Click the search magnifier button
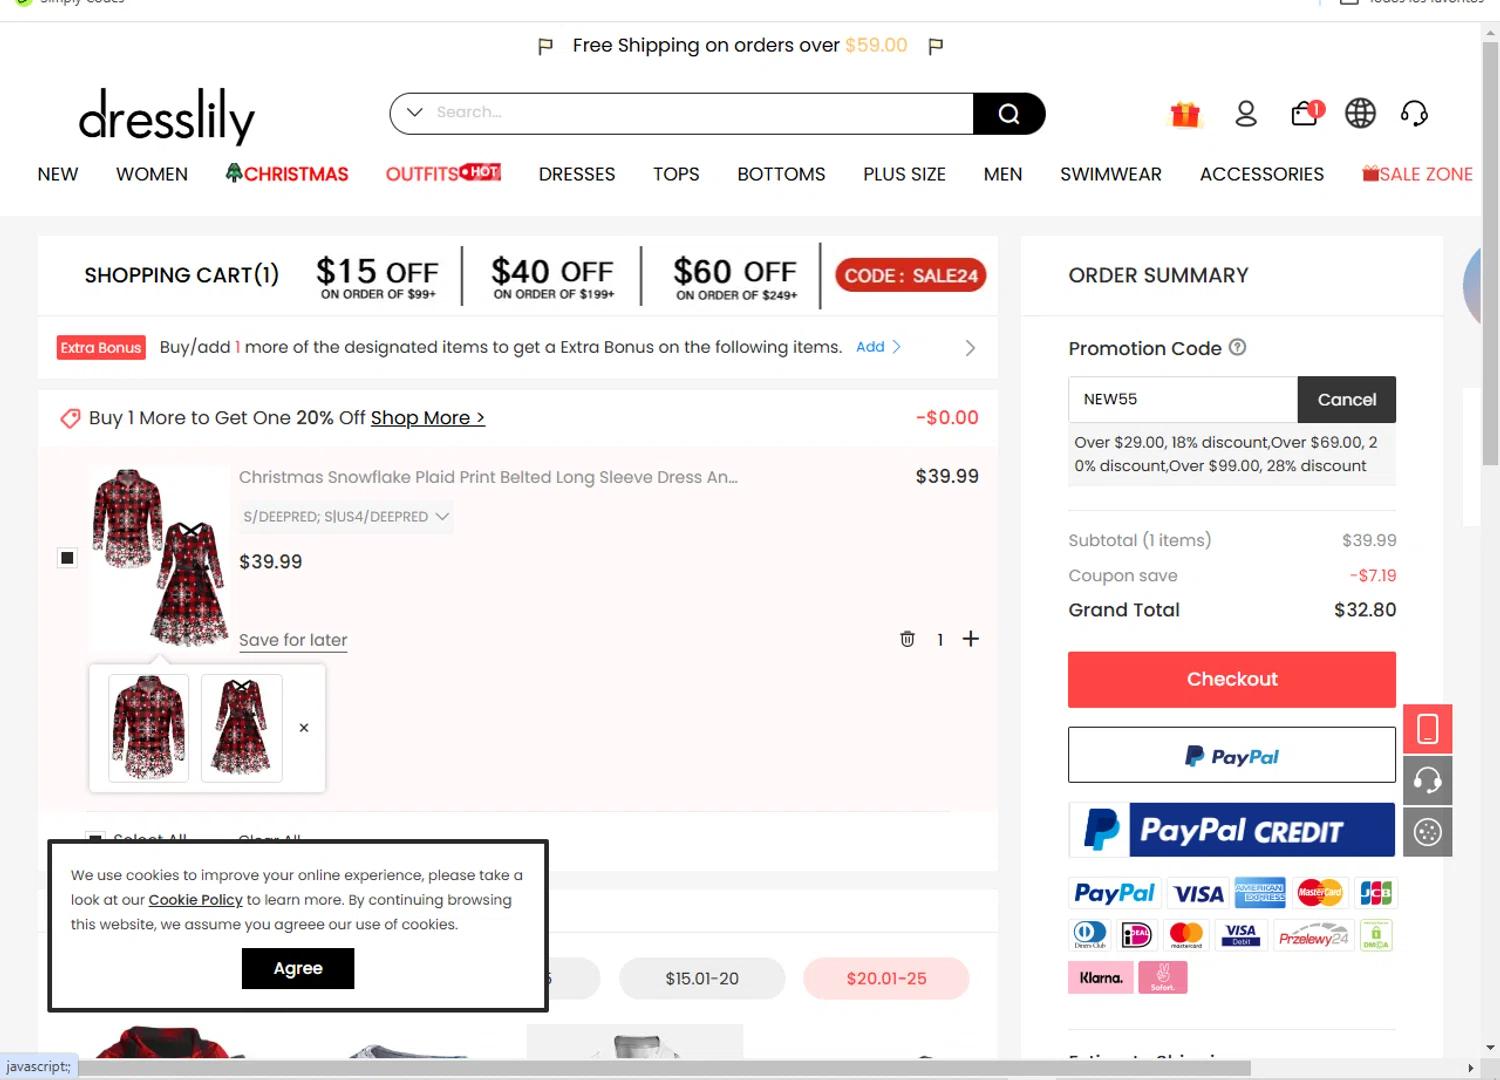The height and width of the screenshot is (1080, 1500). coord(1008,114)
